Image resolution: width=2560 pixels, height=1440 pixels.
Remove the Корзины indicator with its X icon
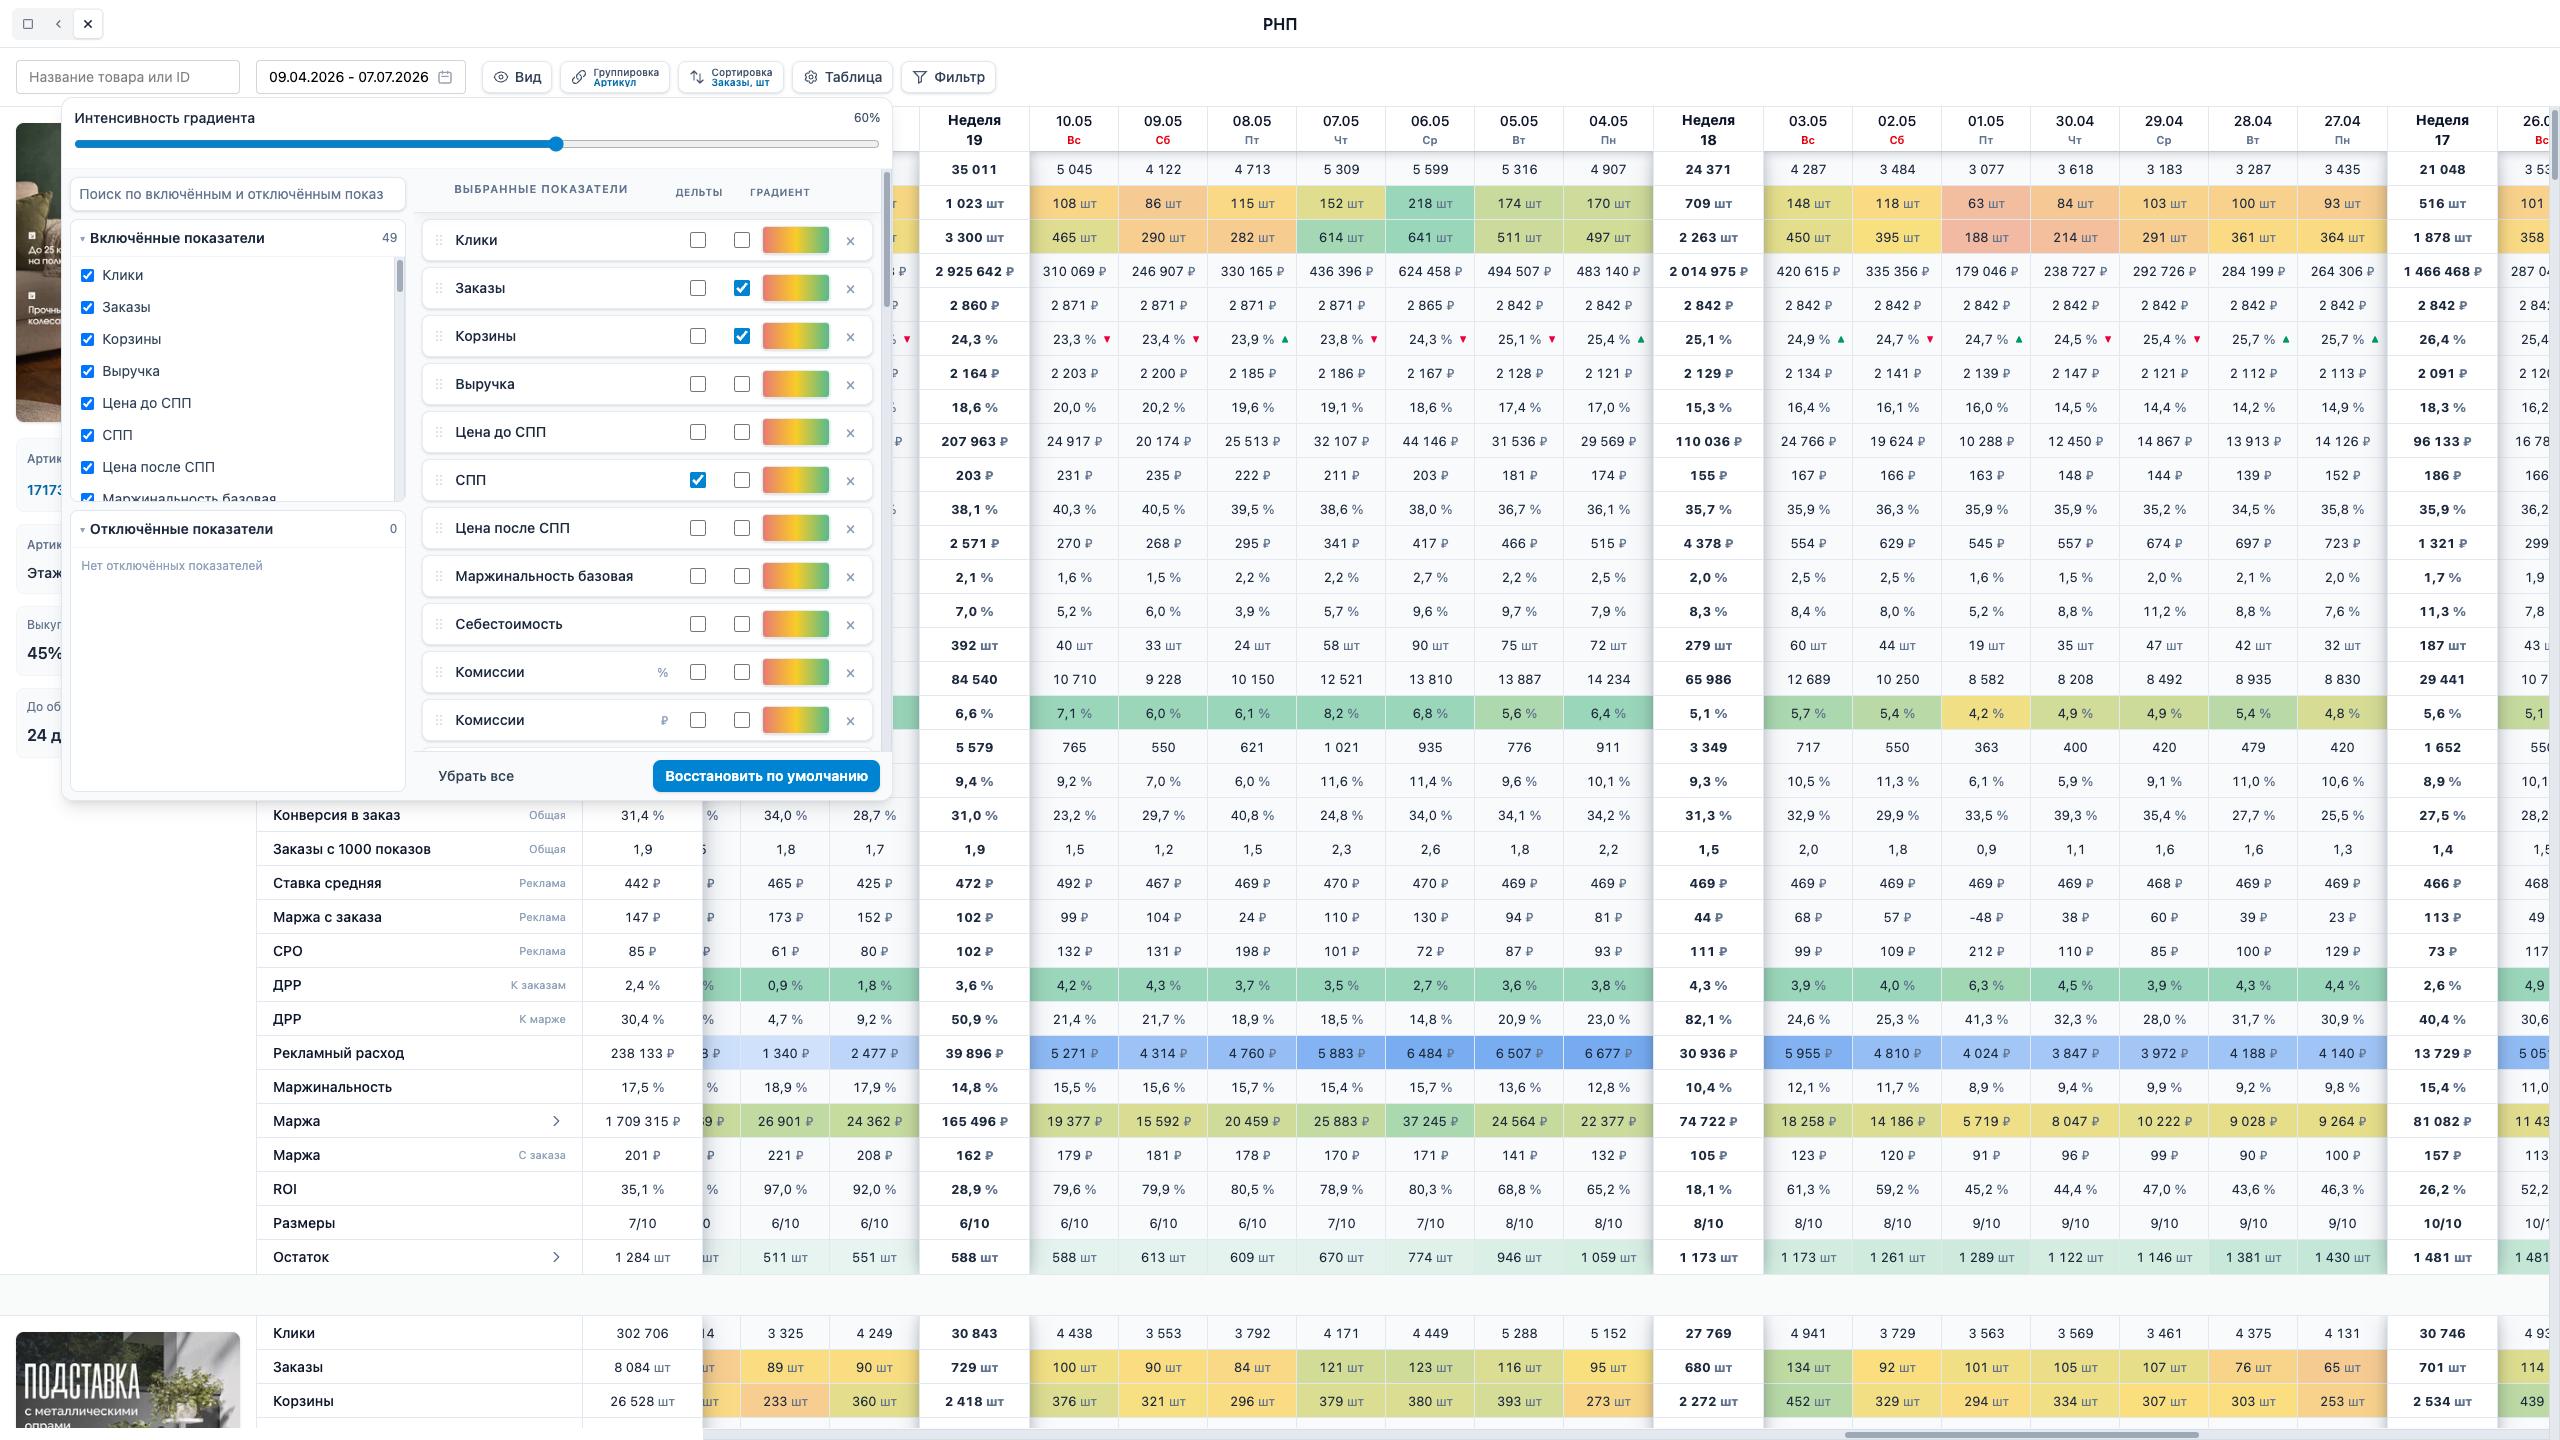[x=850, y=337]
